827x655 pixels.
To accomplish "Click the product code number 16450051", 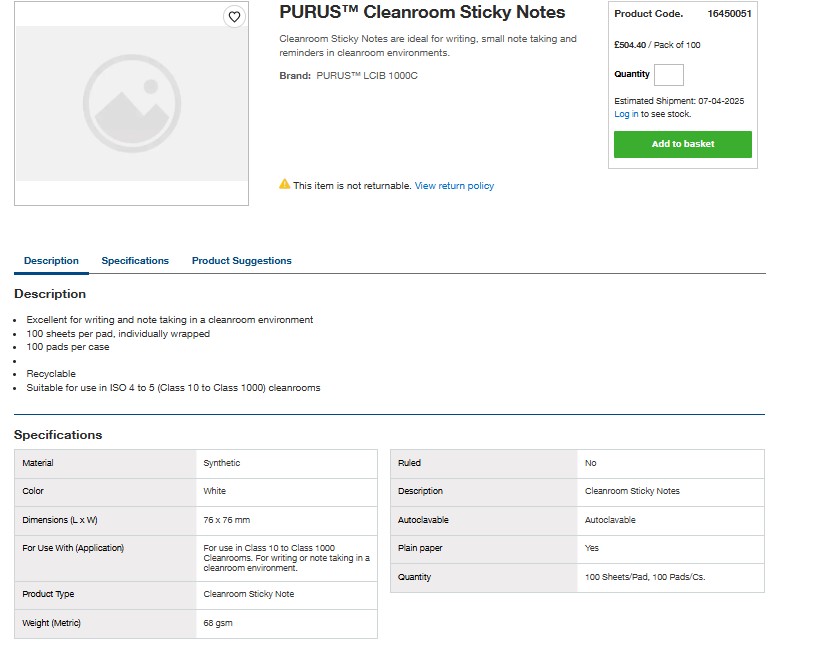I will 729,14.
